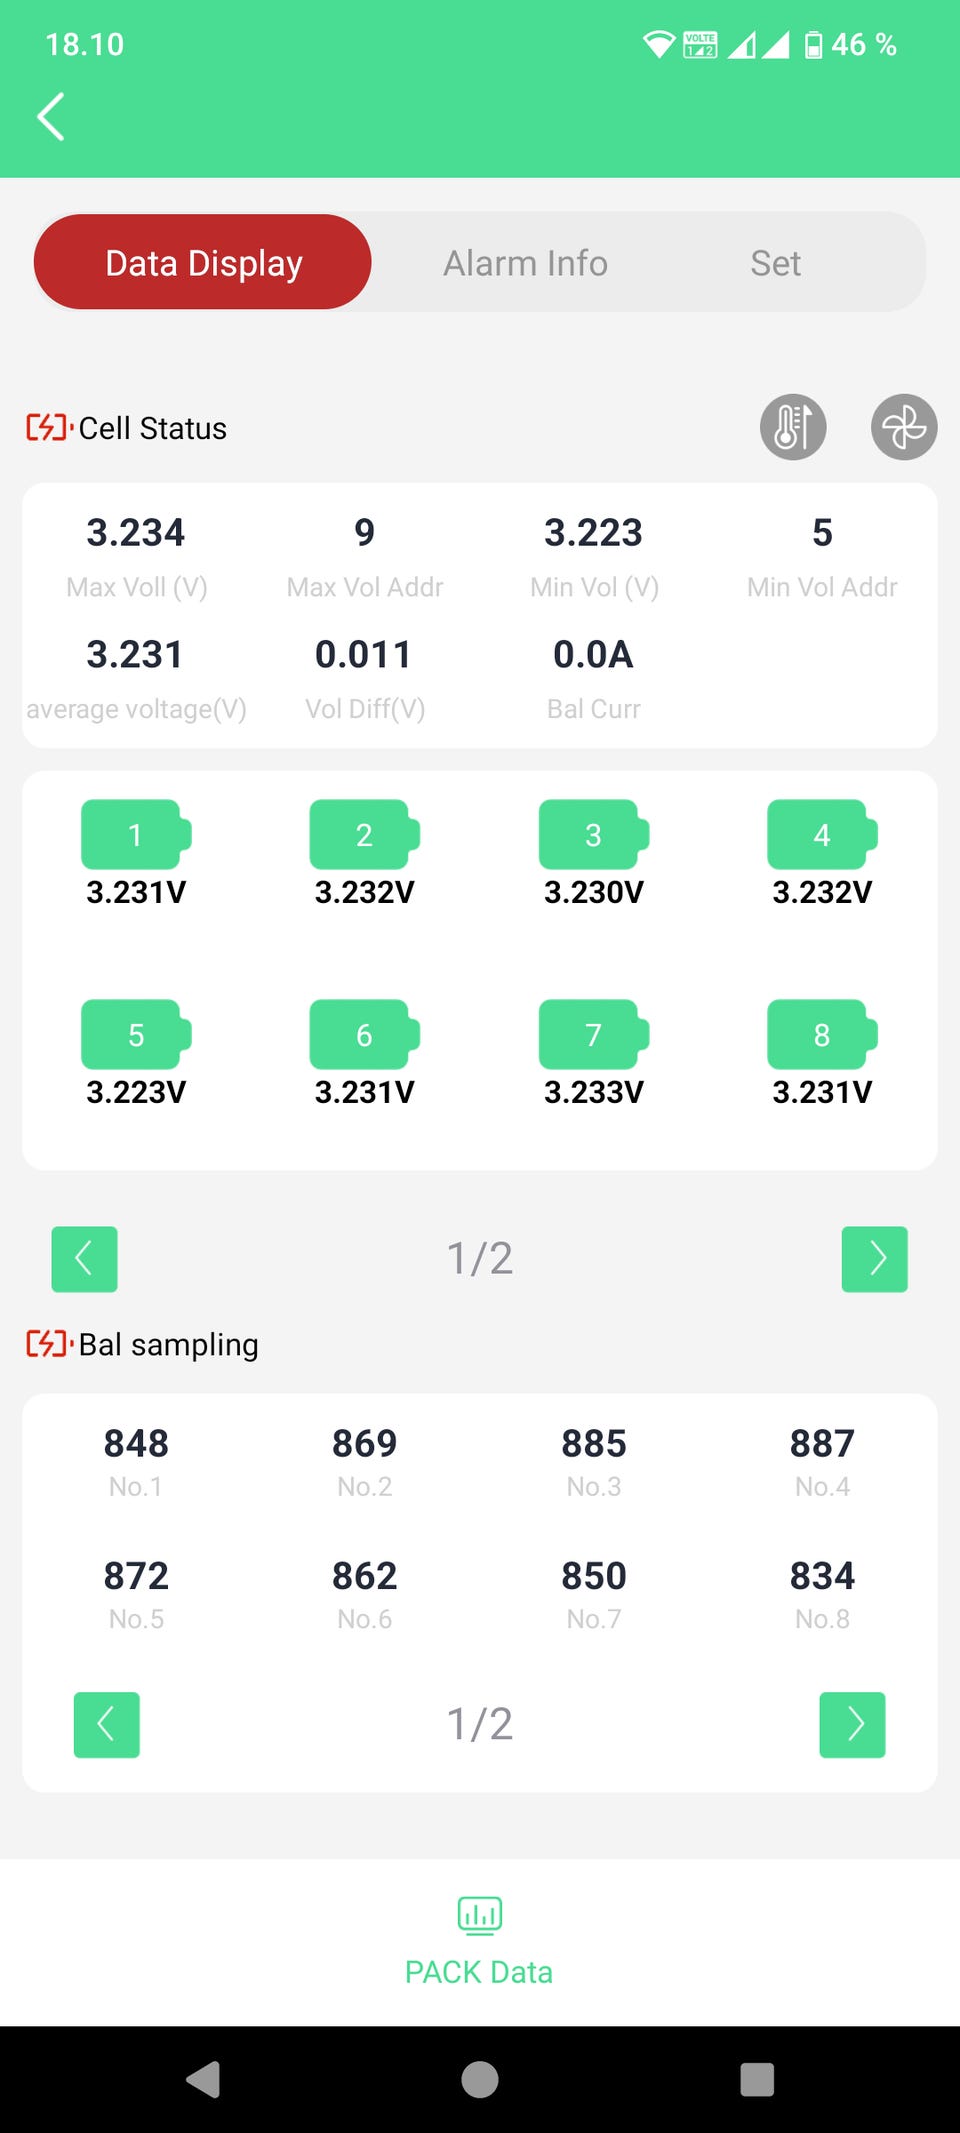Viewport: 960px width, 2133px height.
Task: Go to next cell voltage page
Action: pyautogui.click(x=875, y=1259)
